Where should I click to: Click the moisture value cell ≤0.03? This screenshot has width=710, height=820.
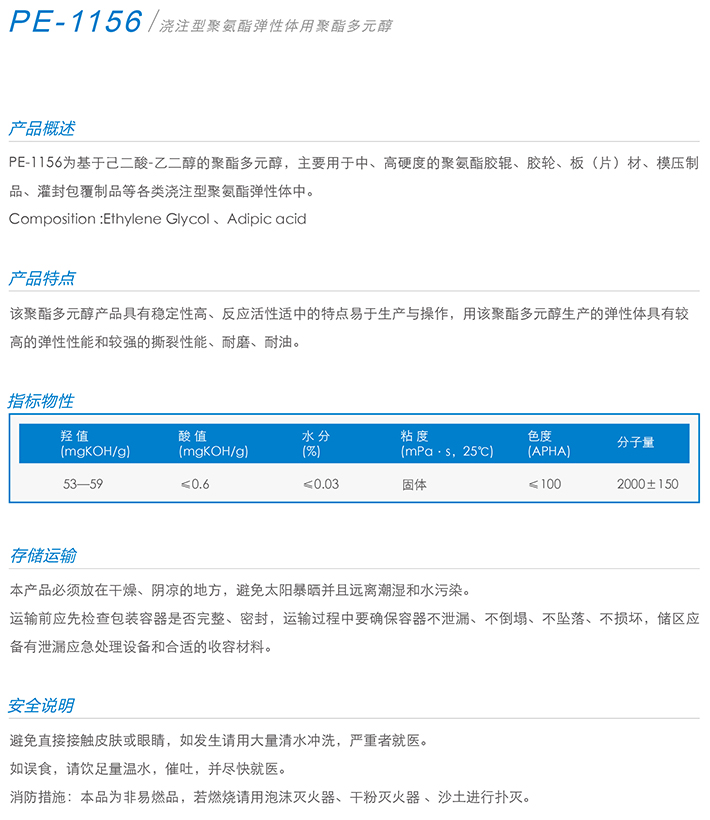(x=321, y=484)
